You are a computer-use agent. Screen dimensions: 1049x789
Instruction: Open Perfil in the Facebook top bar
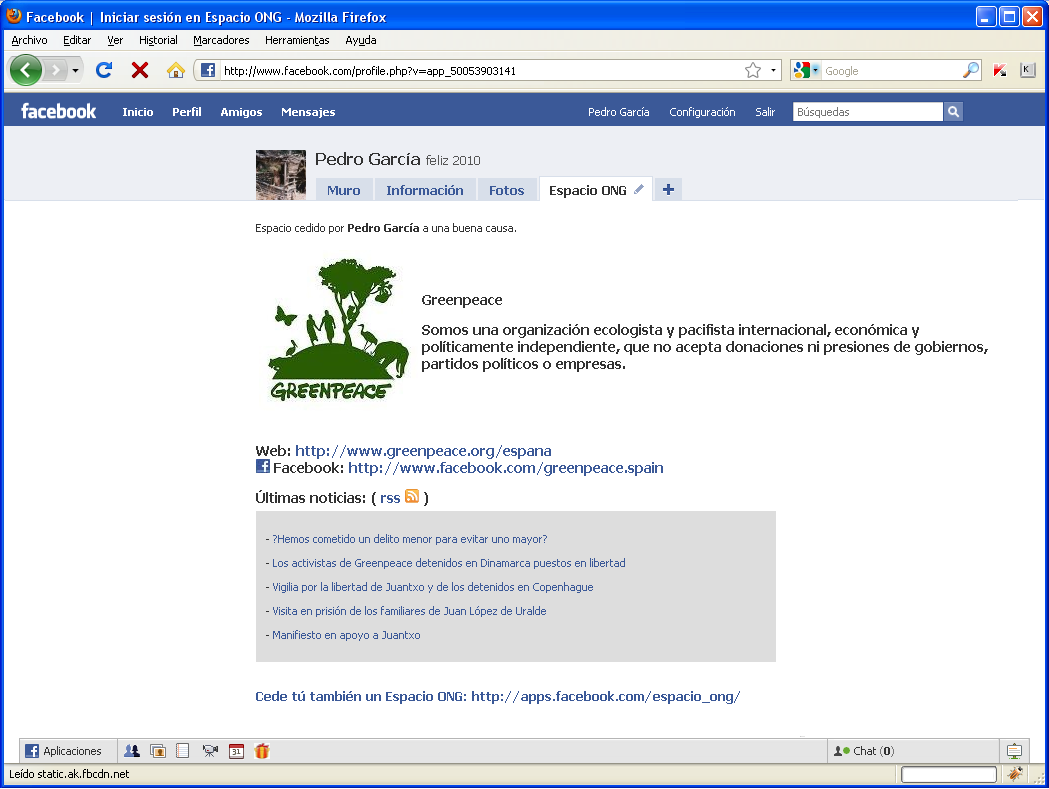(x=187, y=112)
